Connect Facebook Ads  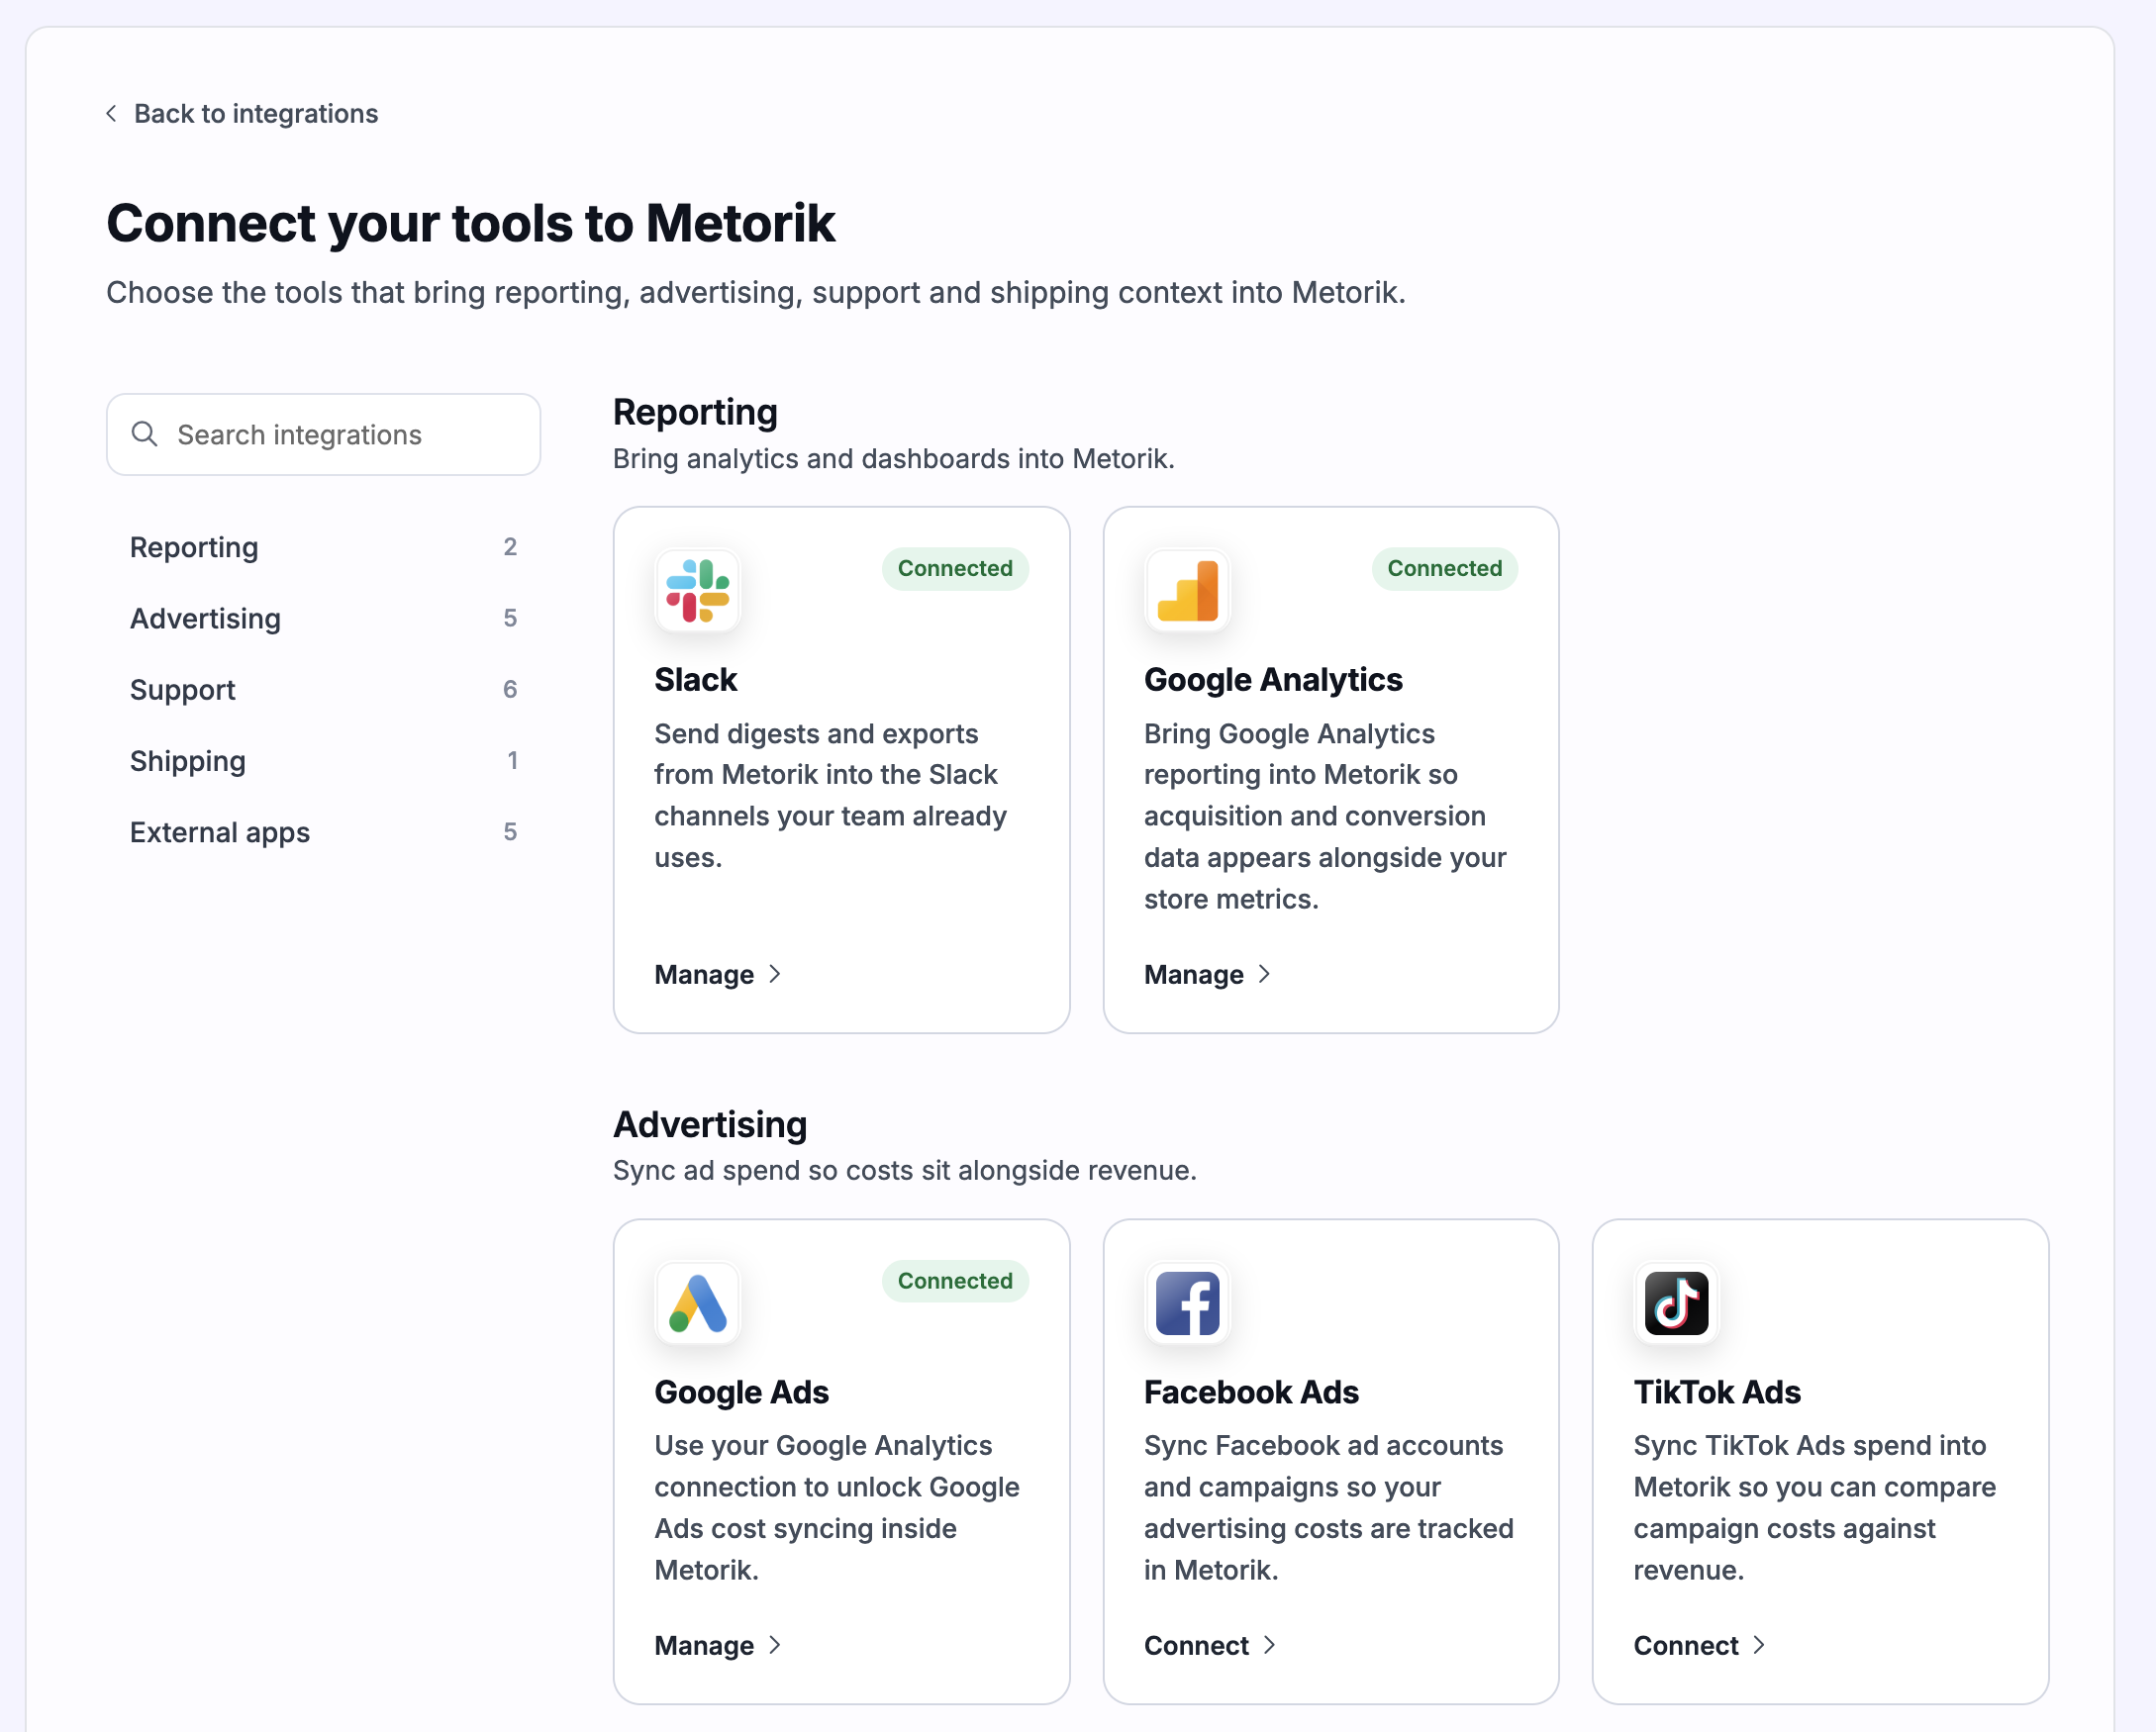click(x=1210, y=1645)
